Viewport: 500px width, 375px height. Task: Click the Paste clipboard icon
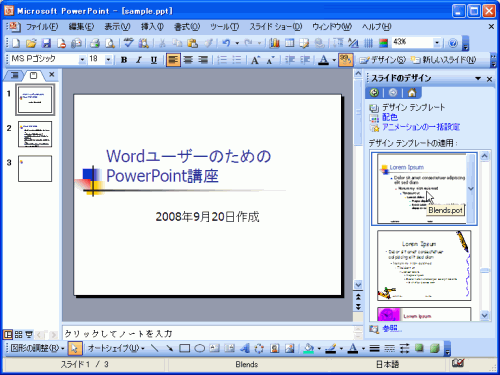click(x=192, y=43)
